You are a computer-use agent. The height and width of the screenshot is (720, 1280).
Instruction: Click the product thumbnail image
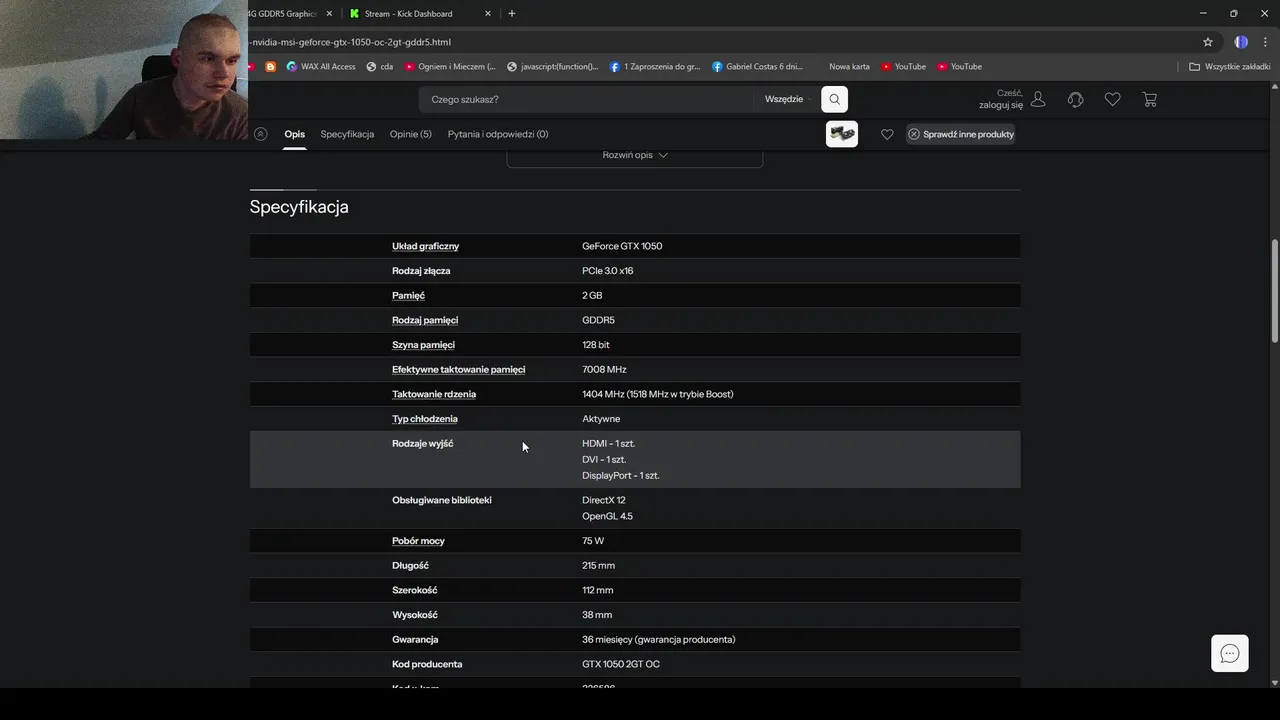842,134
